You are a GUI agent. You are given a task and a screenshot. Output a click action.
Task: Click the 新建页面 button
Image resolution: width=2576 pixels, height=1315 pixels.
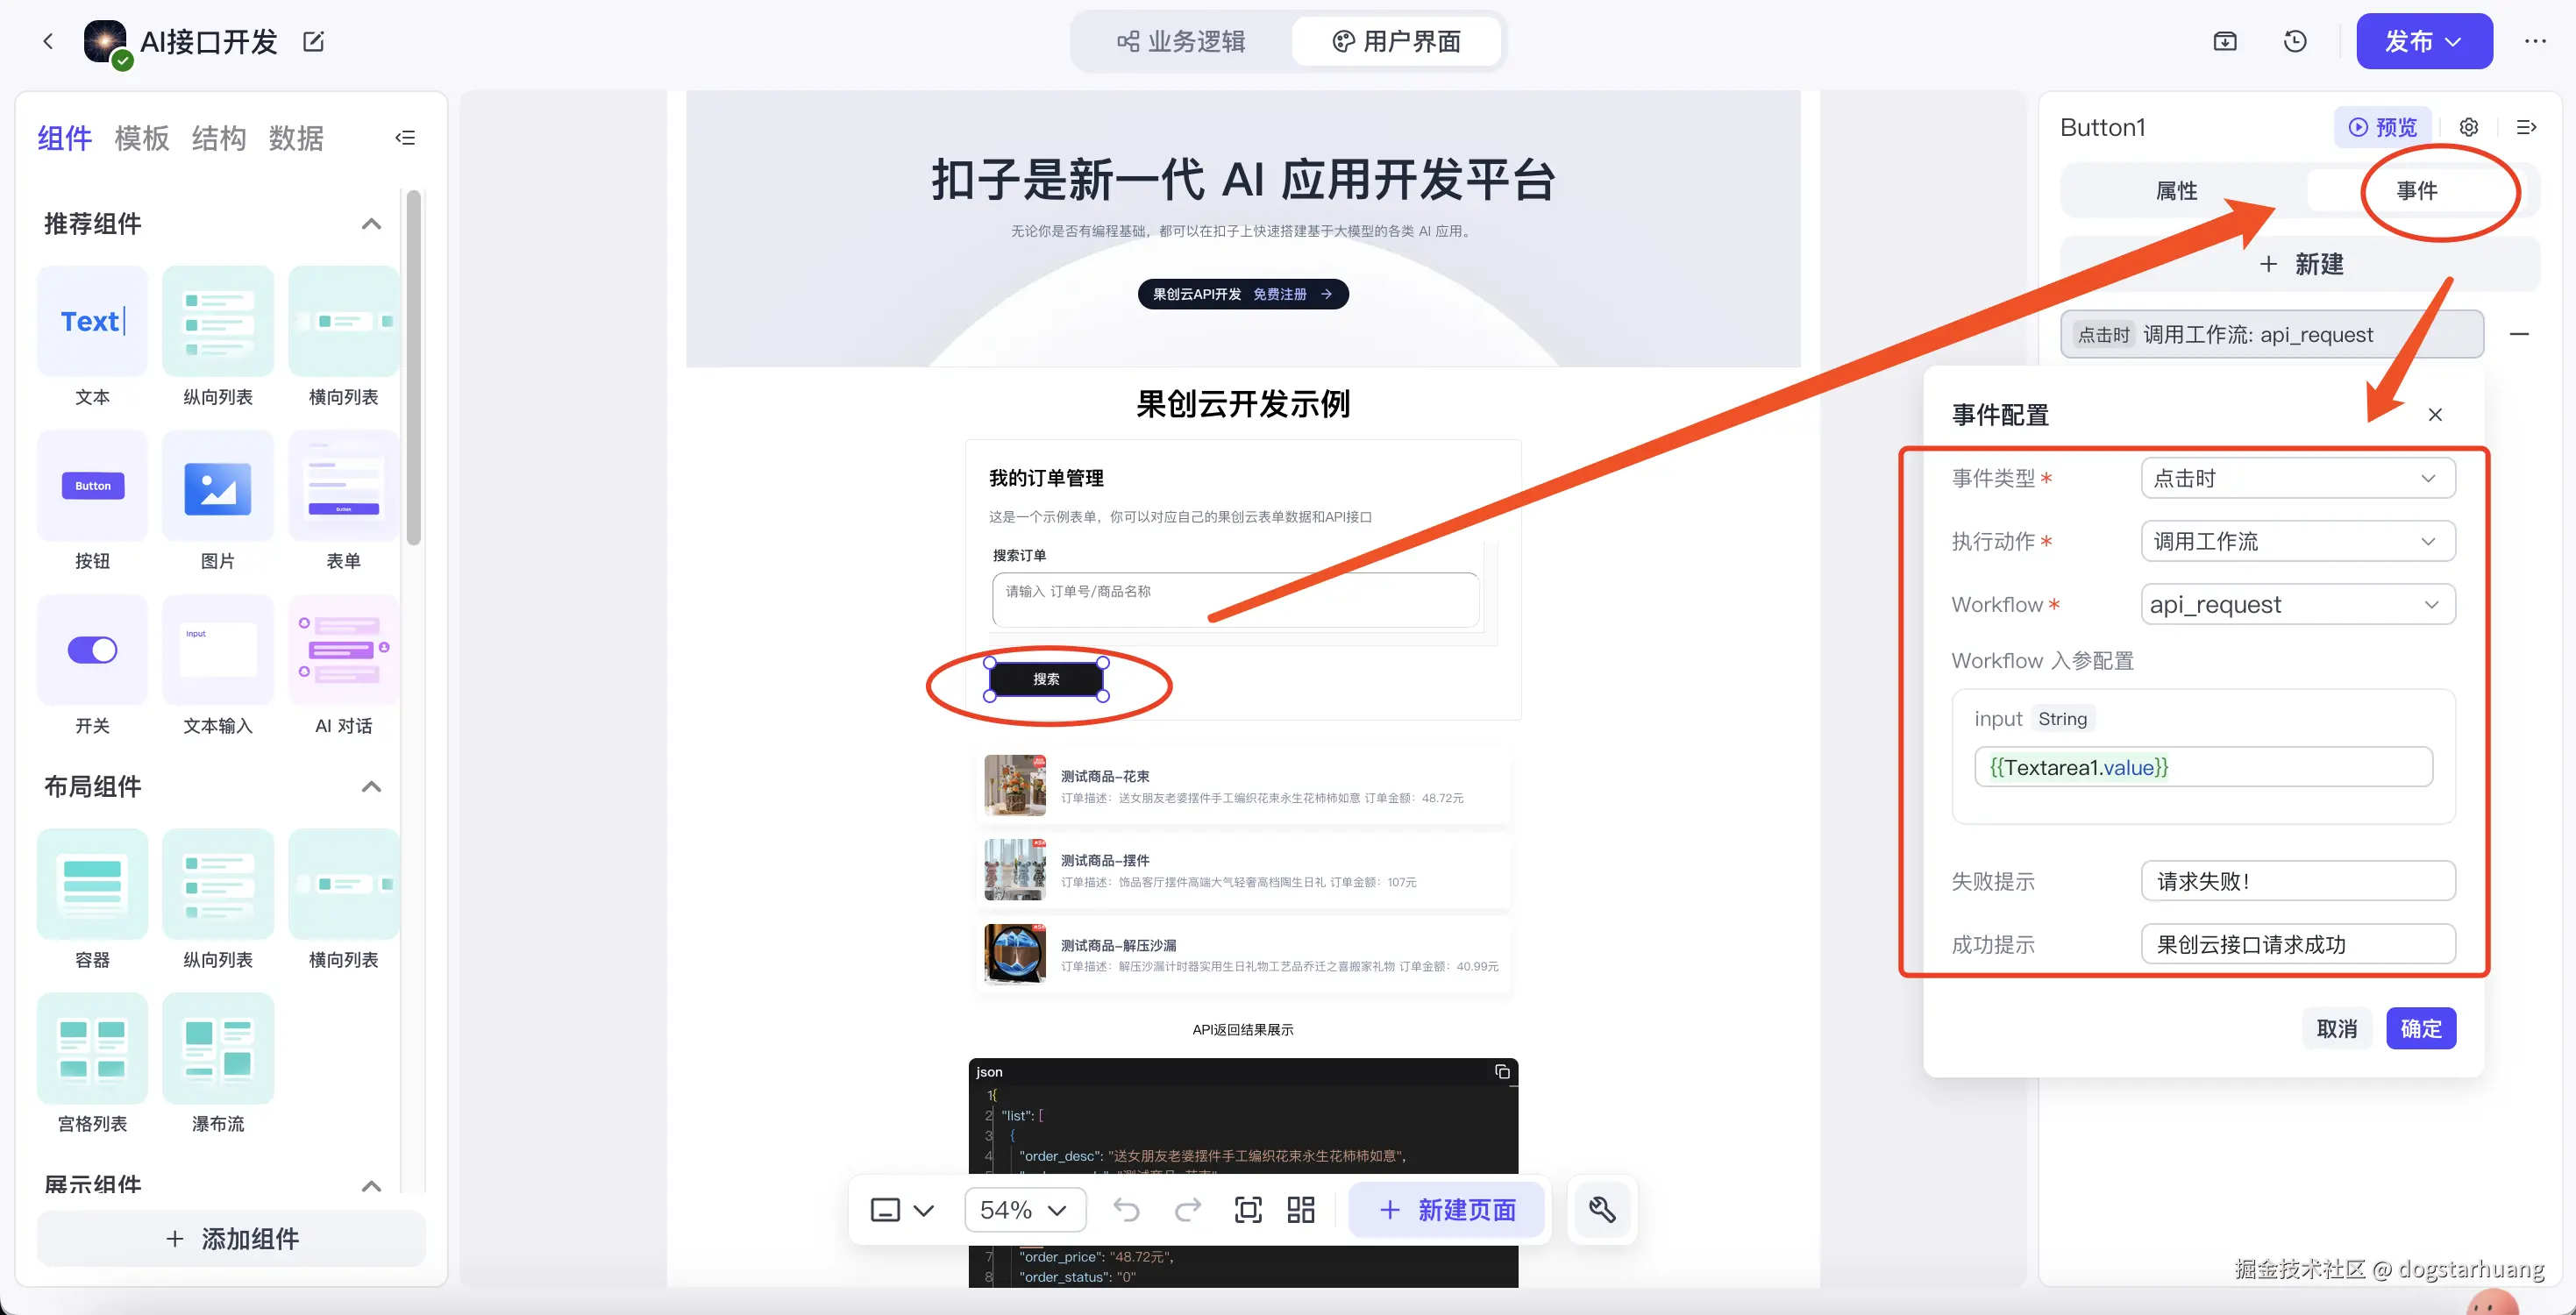(x=1446, y=1210)
